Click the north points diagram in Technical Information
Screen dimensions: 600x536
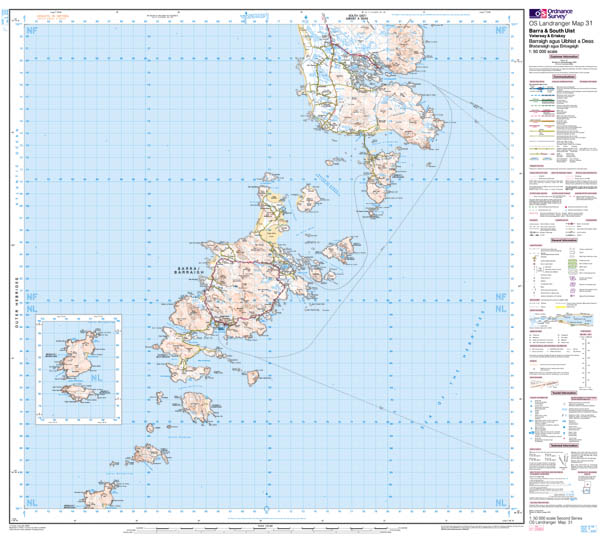pos(562,460)
